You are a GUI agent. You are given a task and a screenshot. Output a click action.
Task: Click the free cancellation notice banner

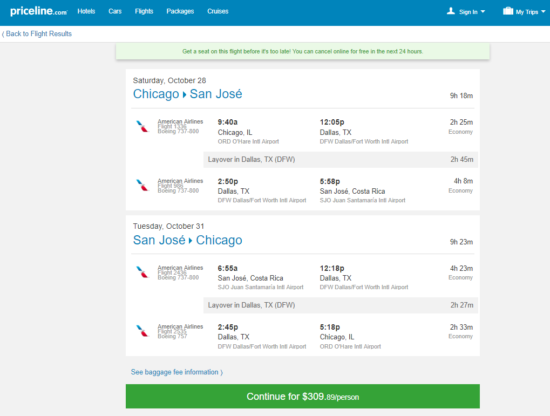coord(303,52)
